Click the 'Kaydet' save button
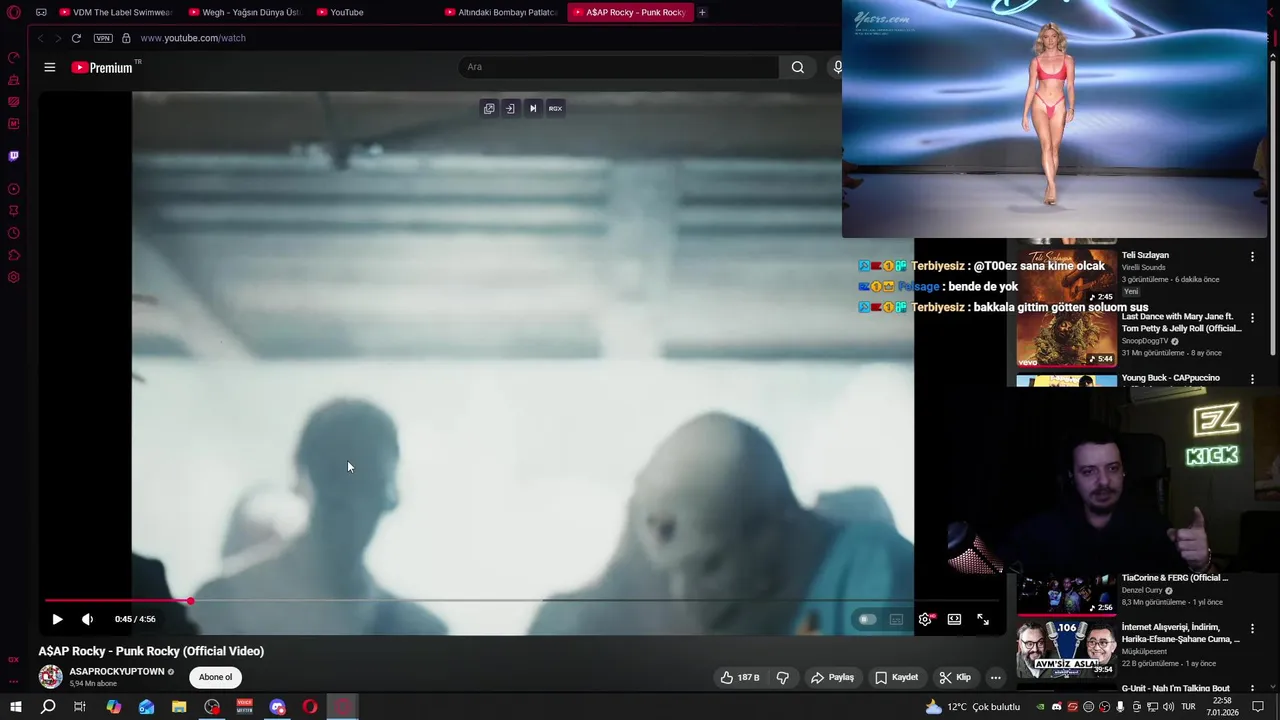This screenshot has height=720, width=1280. pos(896,677)
